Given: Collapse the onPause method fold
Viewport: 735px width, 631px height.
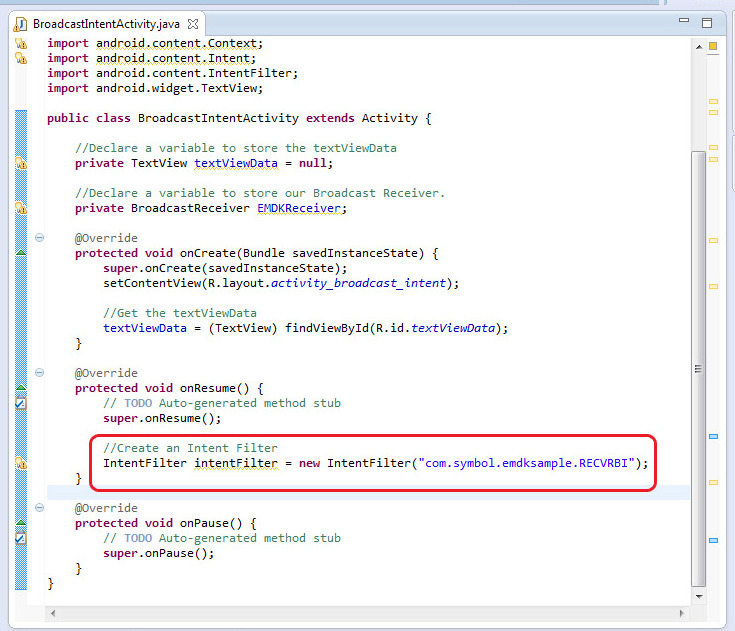Looking at the screenshot, I should point(40,508).
